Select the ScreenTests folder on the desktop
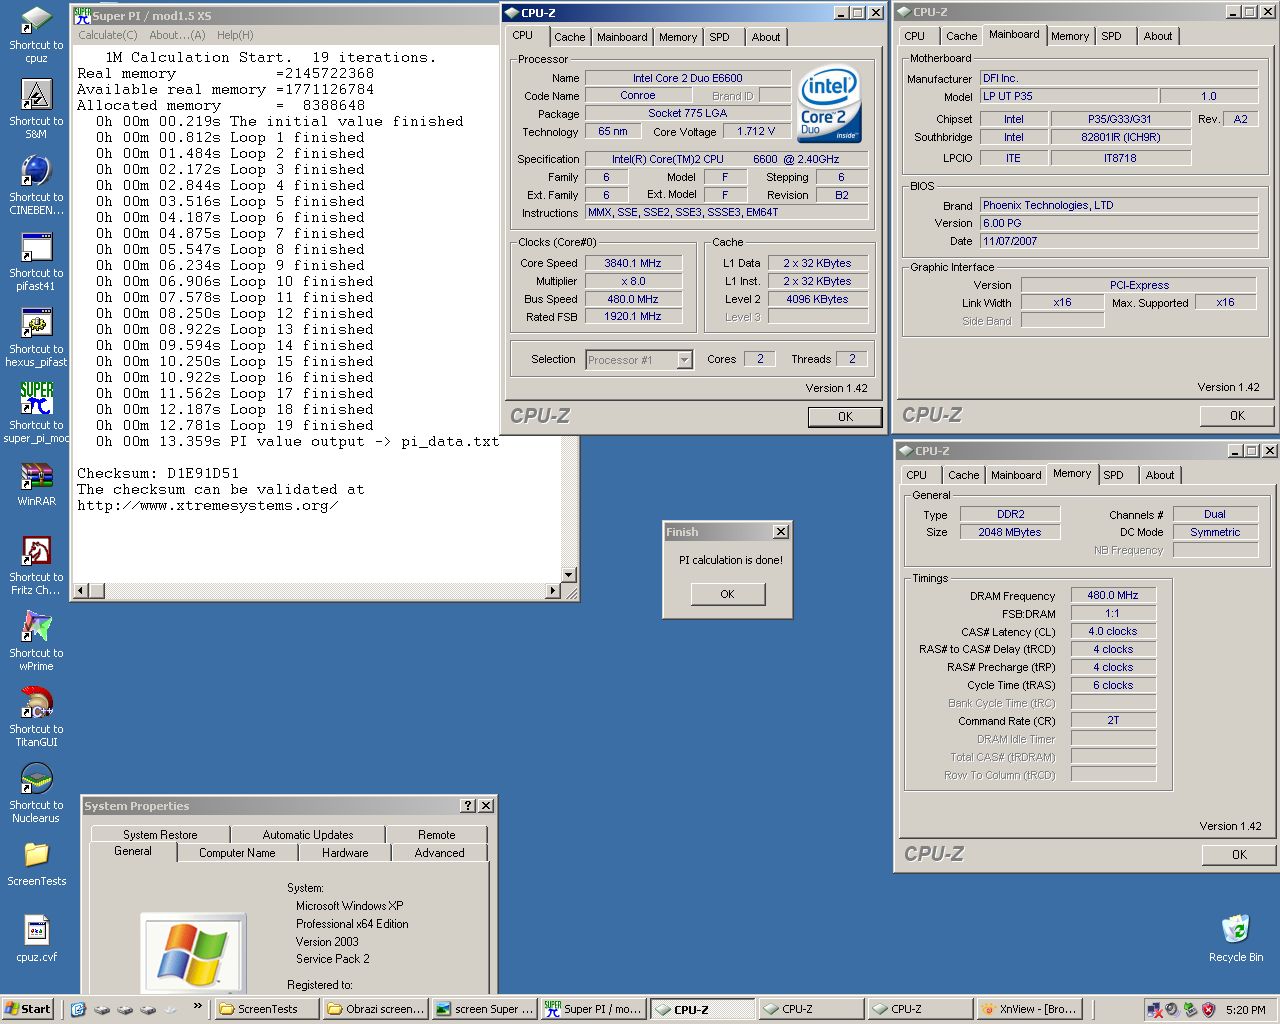Viewport: 1280px width, 1024px height. pos(36,864)
